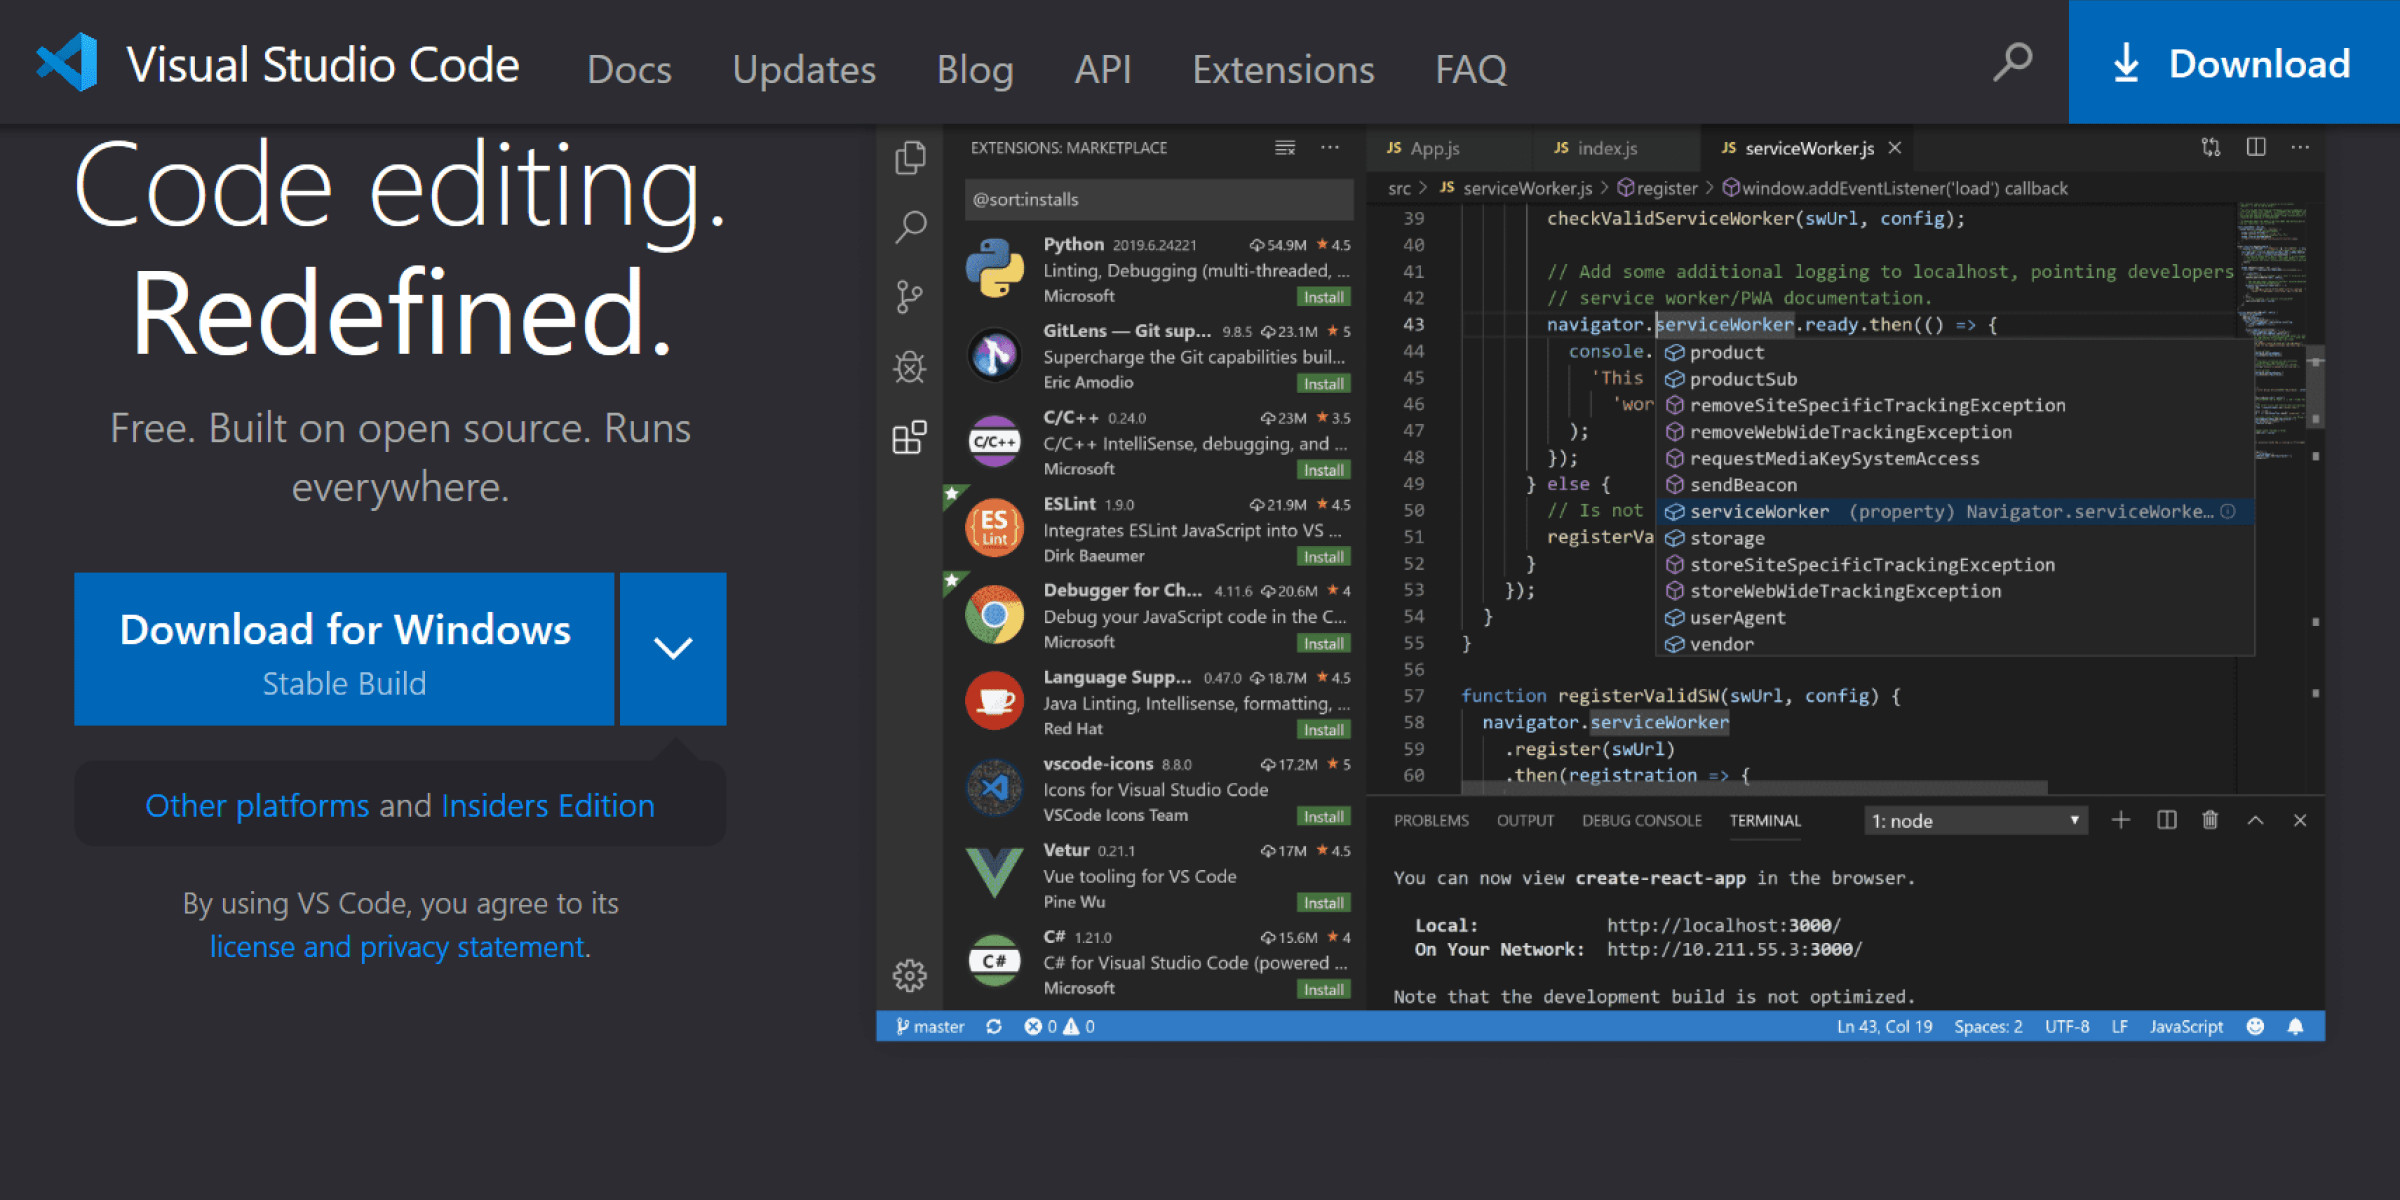This screenshot has height=1200, width=2400.
Task: Click the search magnifier icon in header
Action: 2012,63
